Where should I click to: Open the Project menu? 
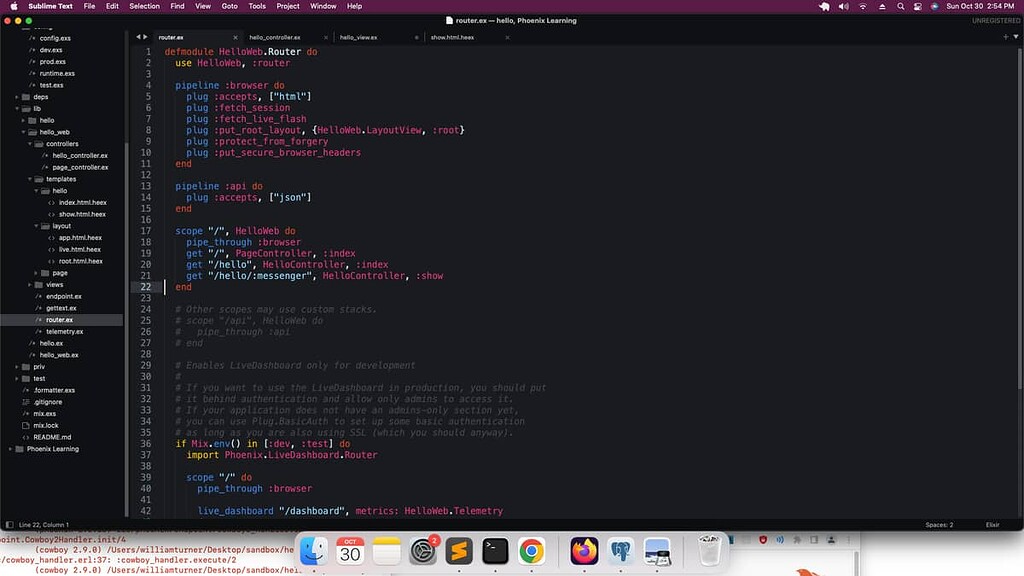tap(288, 5)
